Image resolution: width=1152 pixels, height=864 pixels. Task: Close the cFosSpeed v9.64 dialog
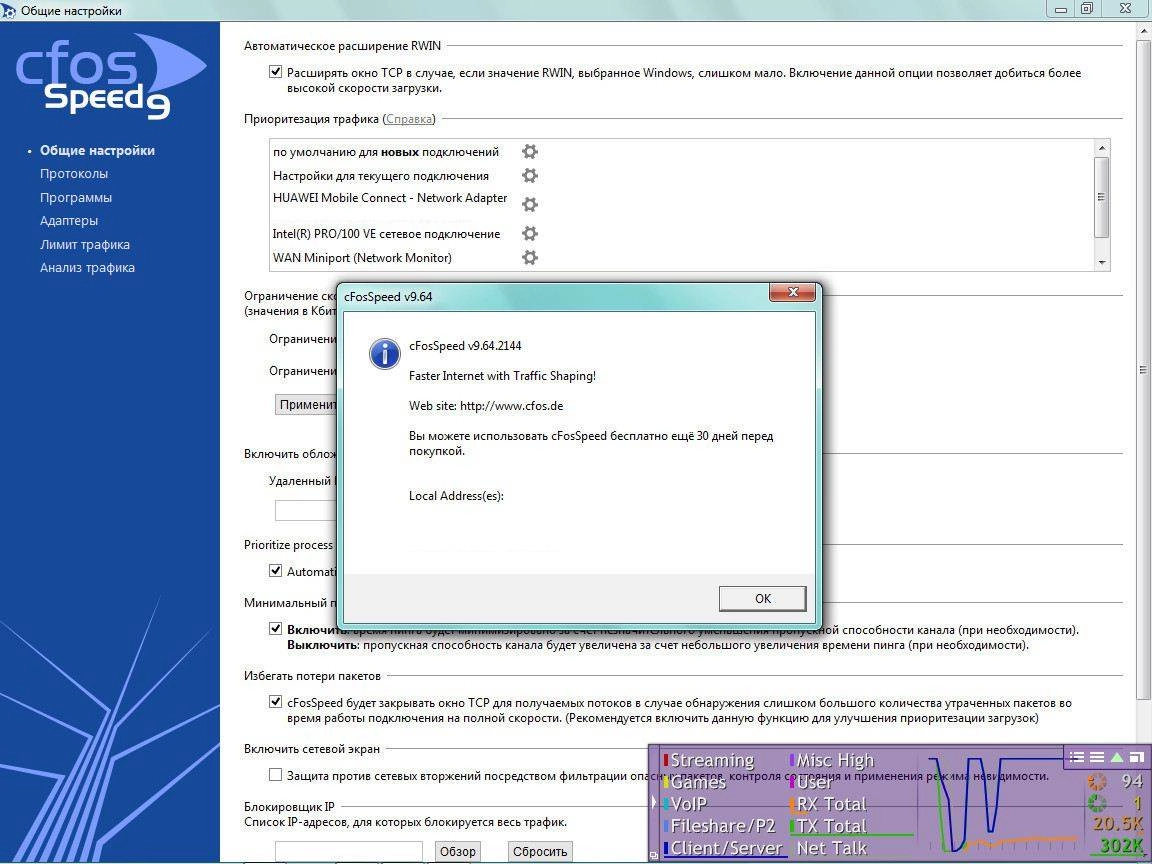click(x=792, y=292)
